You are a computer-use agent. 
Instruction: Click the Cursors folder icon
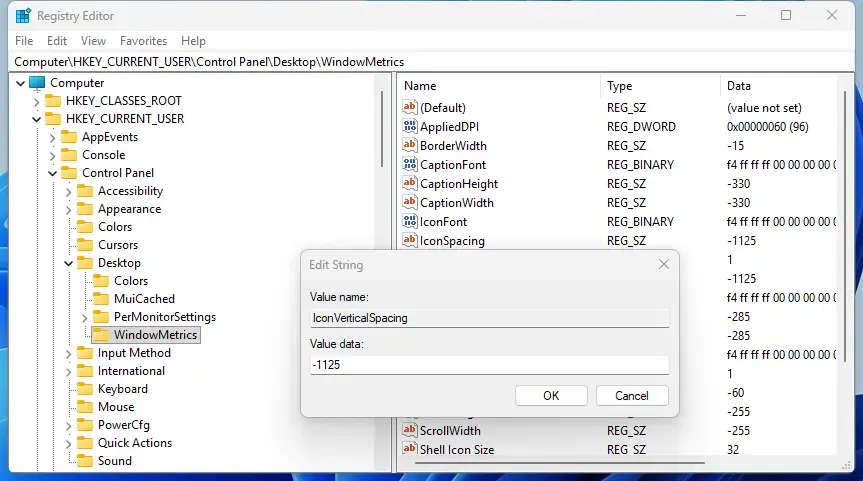pos(85,245)
